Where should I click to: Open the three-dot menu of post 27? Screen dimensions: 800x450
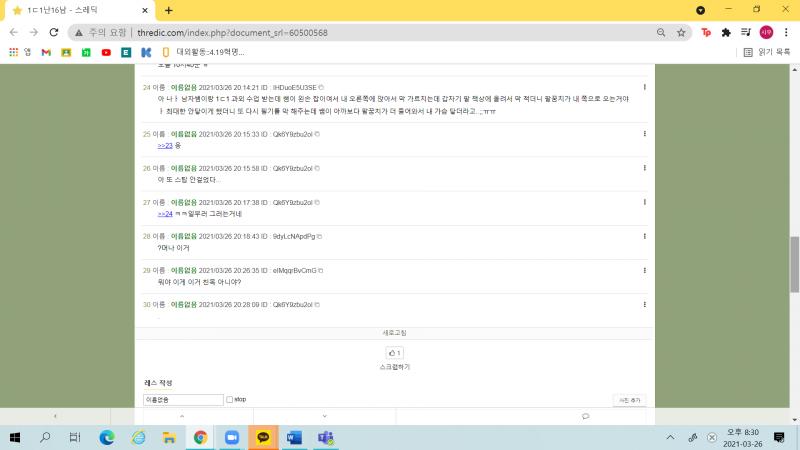coord(644,202)
